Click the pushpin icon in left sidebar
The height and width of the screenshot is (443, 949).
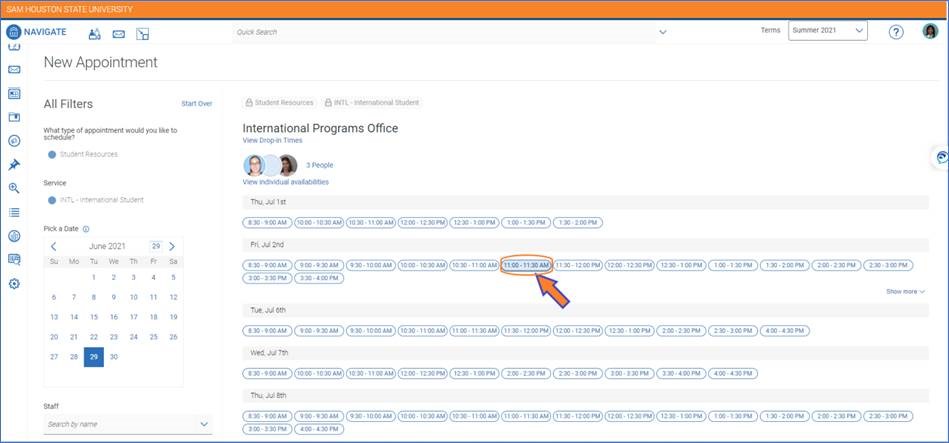[x=14, y=164]
